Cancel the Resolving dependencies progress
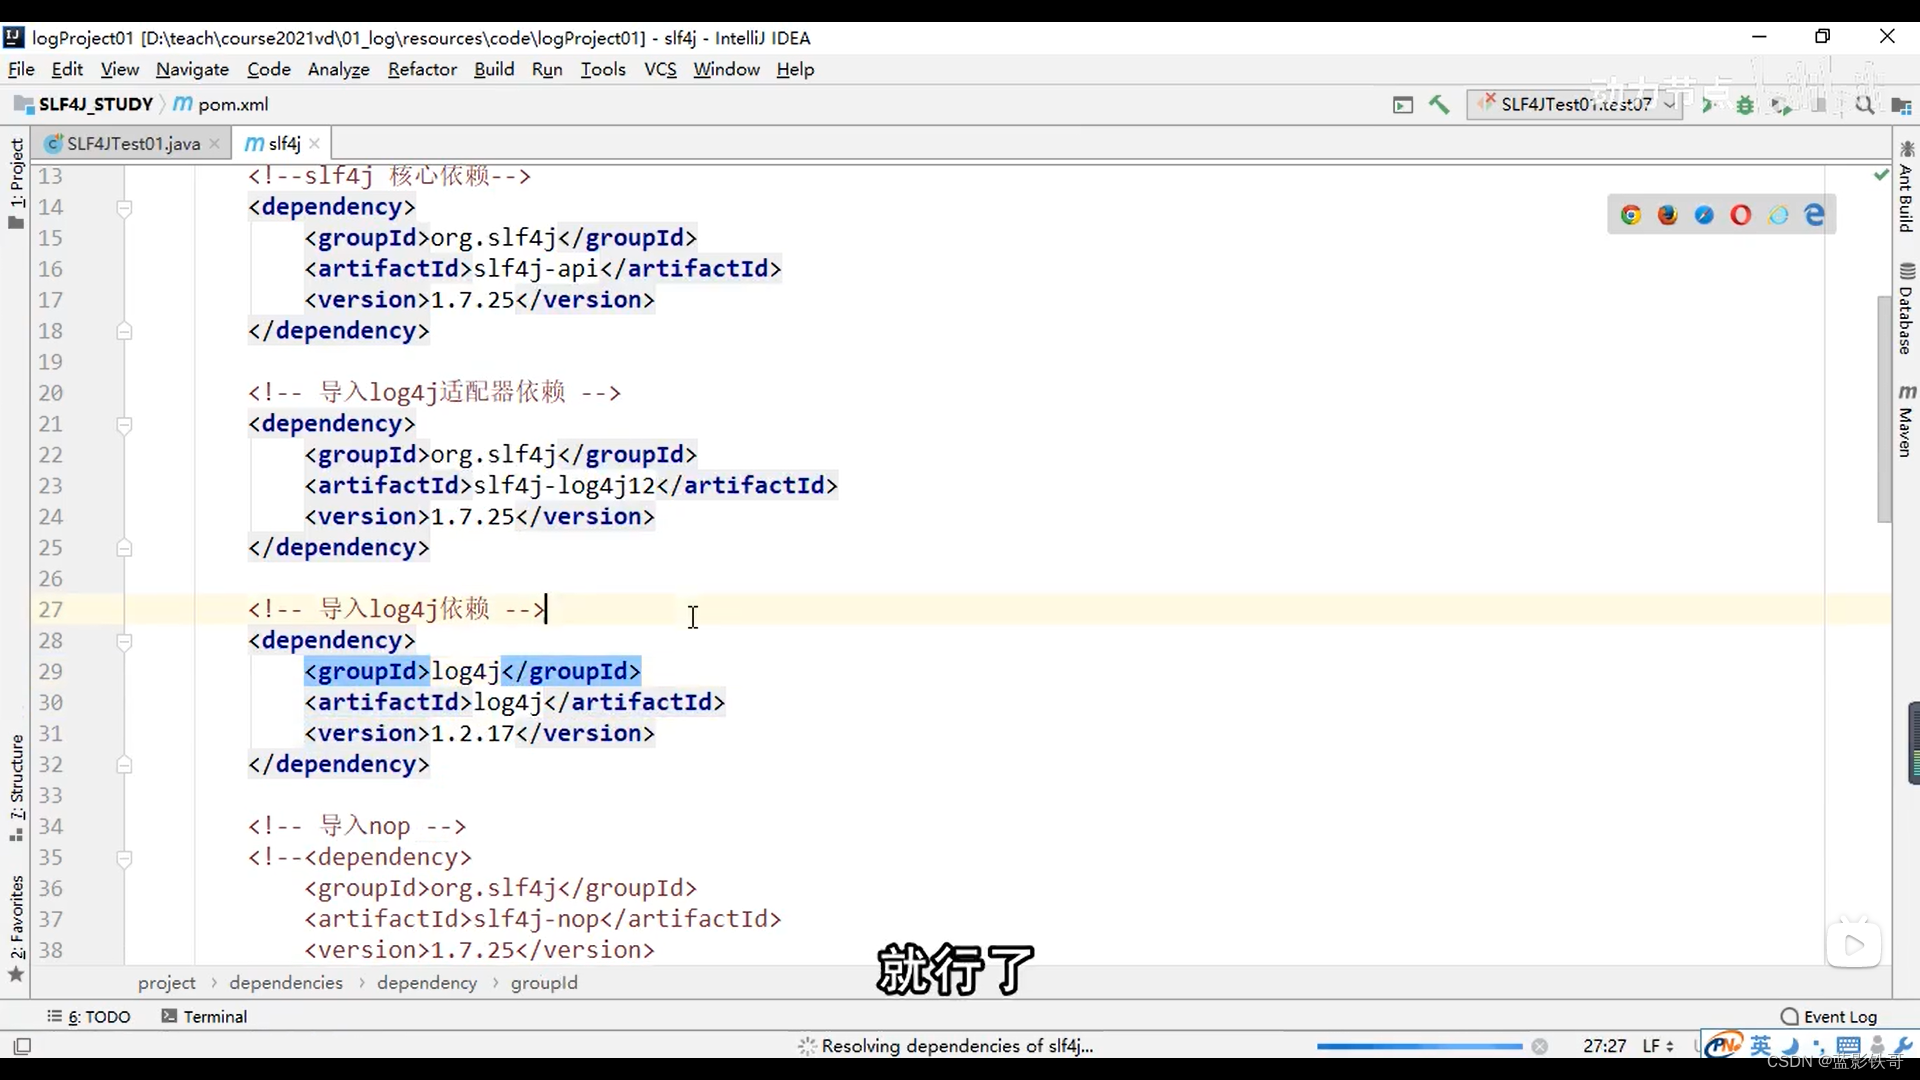This screenshot has width=1920, height=1080. point(1539,1046)
